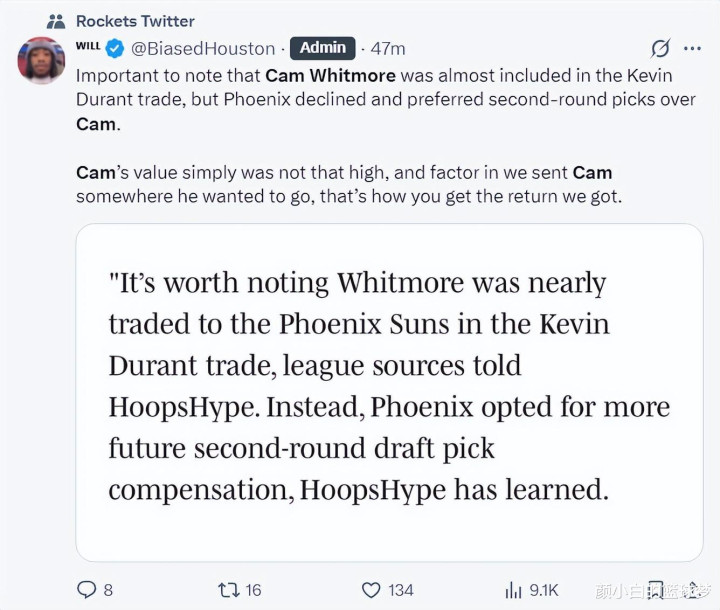Image resolution: width=720 pixels, height=610 pixels.
Task: Click the community people icon
Action: coord(56,20)
